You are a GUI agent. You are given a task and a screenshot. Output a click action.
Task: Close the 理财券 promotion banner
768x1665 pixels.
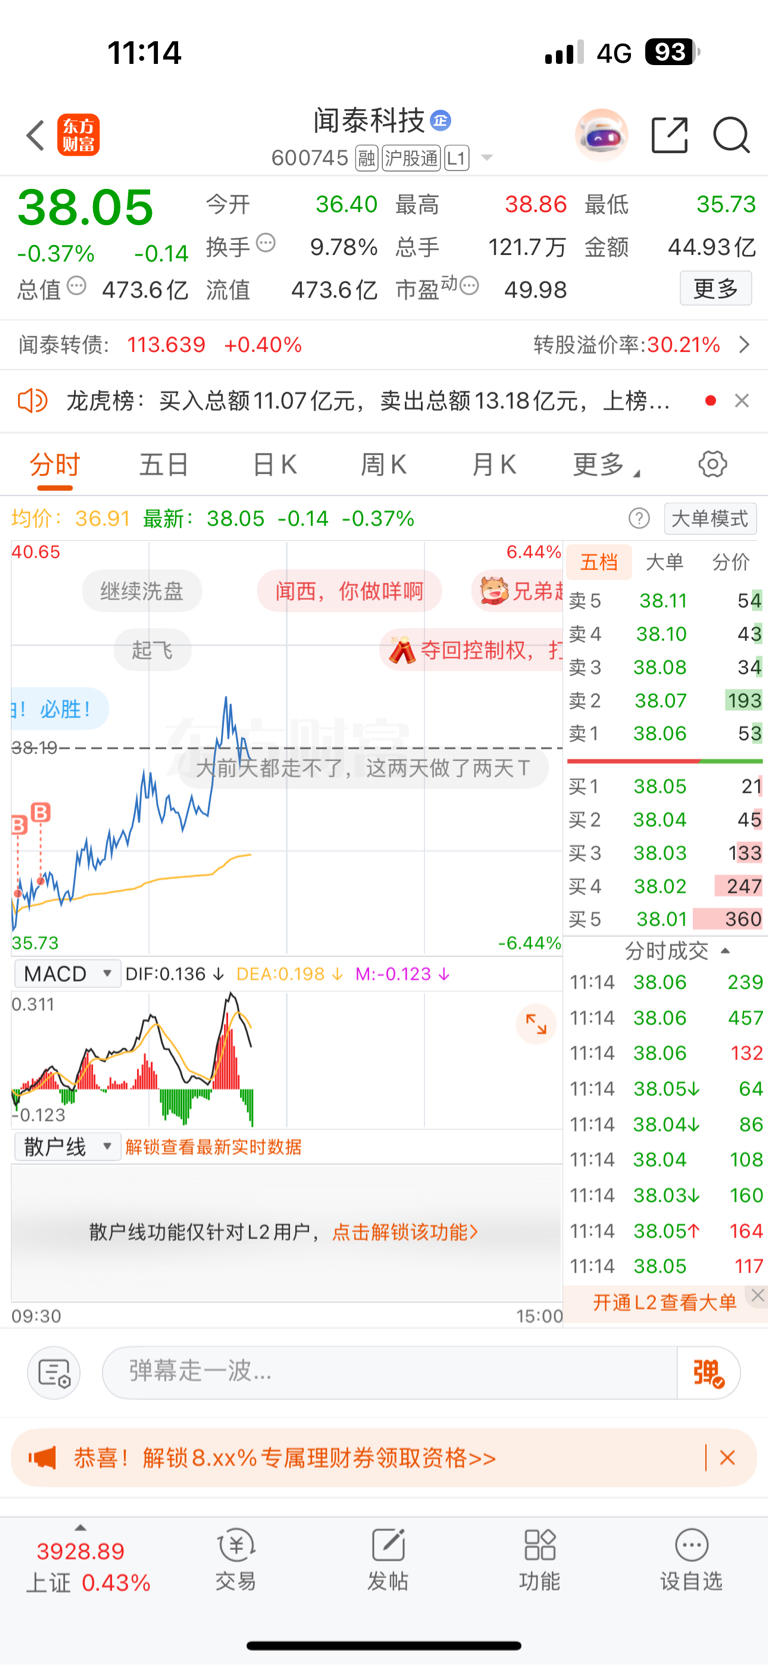coord(728,1458)
